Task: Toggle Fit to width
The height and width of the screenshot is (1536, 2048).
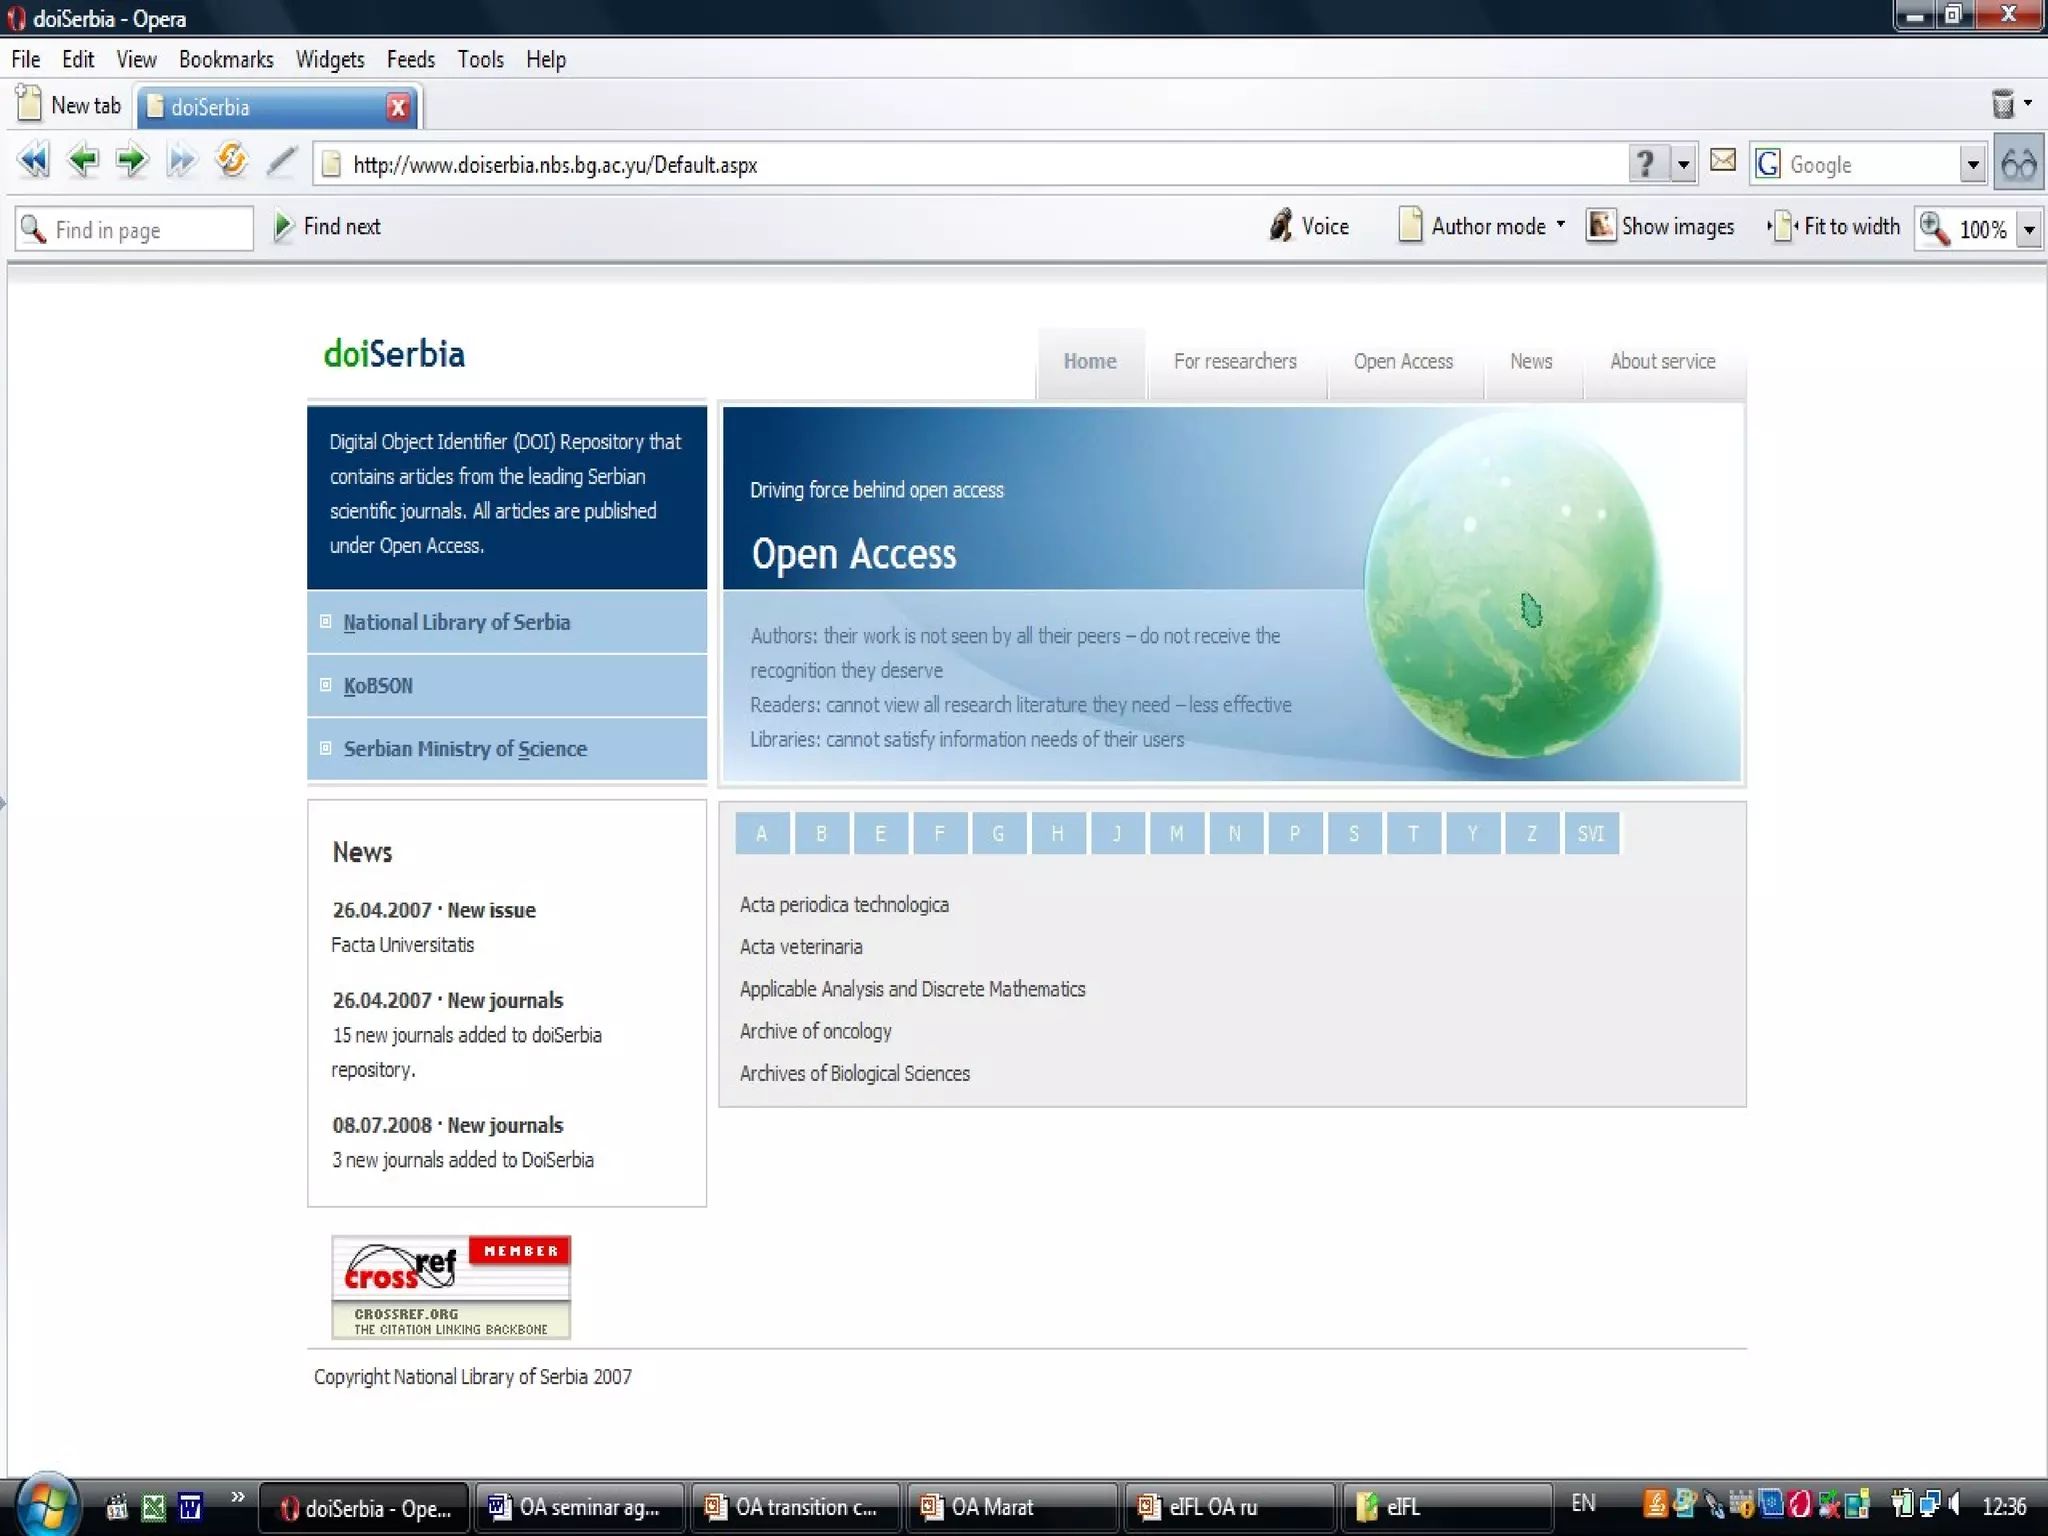Action: [x=1835, y=227]
